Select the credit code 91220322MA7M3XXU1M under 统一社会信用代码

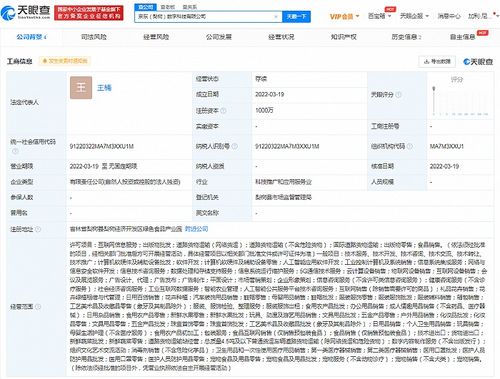pyautogui.click(x=102, y=146)
